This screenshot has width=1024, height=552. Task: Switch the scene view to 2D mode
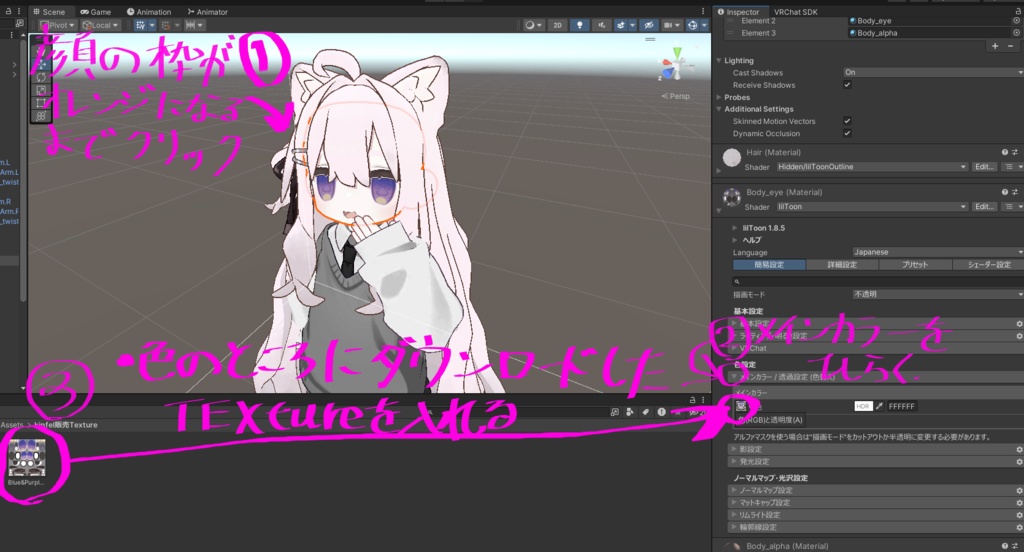(x=557, y=25)
